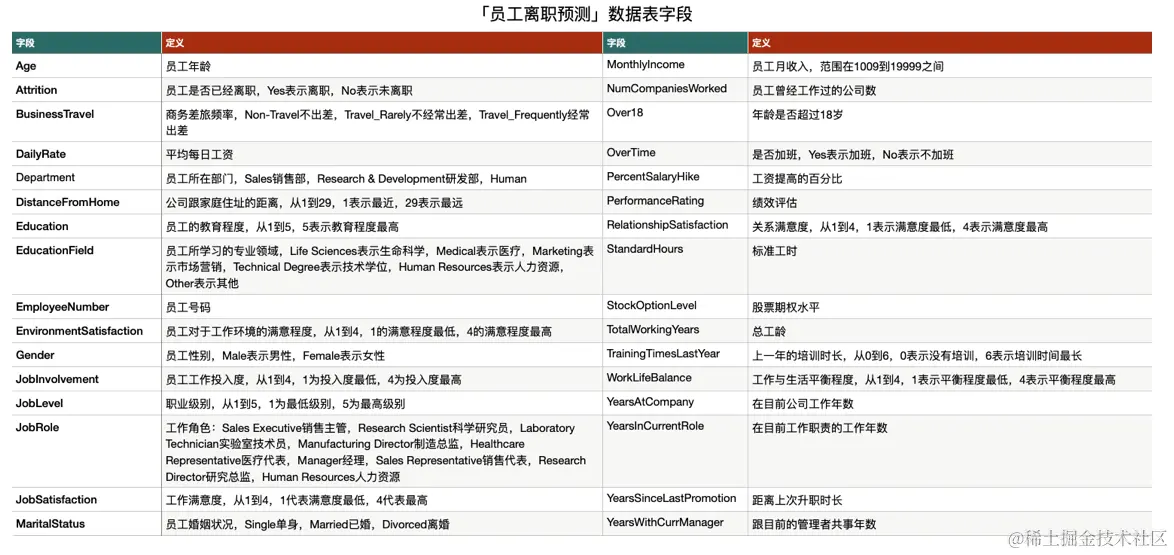This screenshot has width=1174, height=555.
Task: Click the definition '距离上次升职时长'
Action: (797, 500)
